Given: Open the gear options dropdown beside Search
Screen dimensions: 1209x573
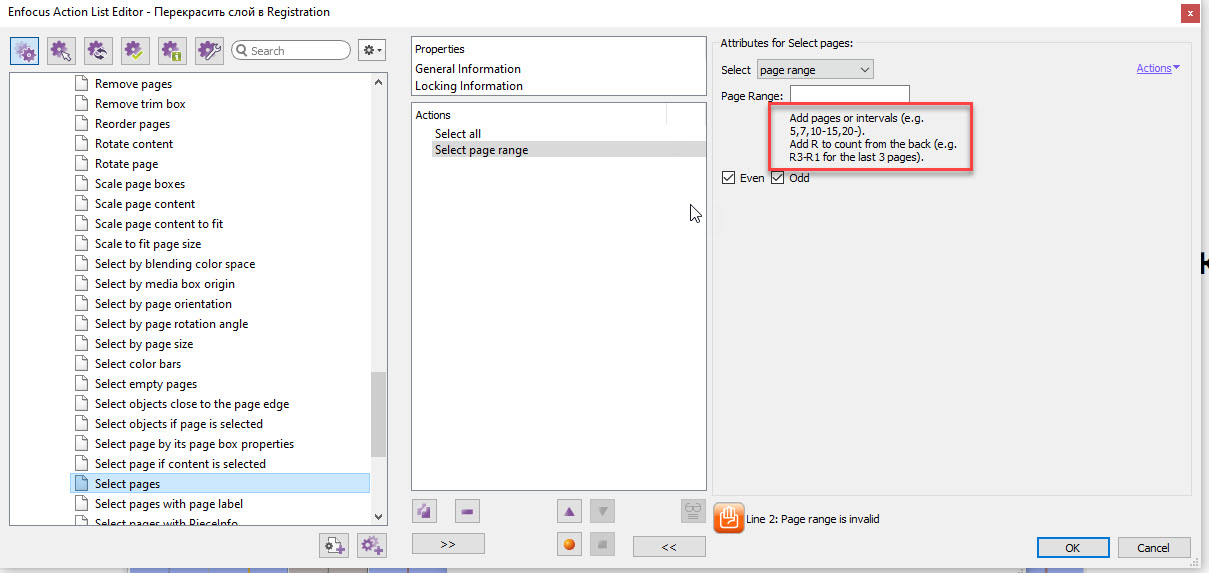Looking at the screenshot, I should coord(372,50).
